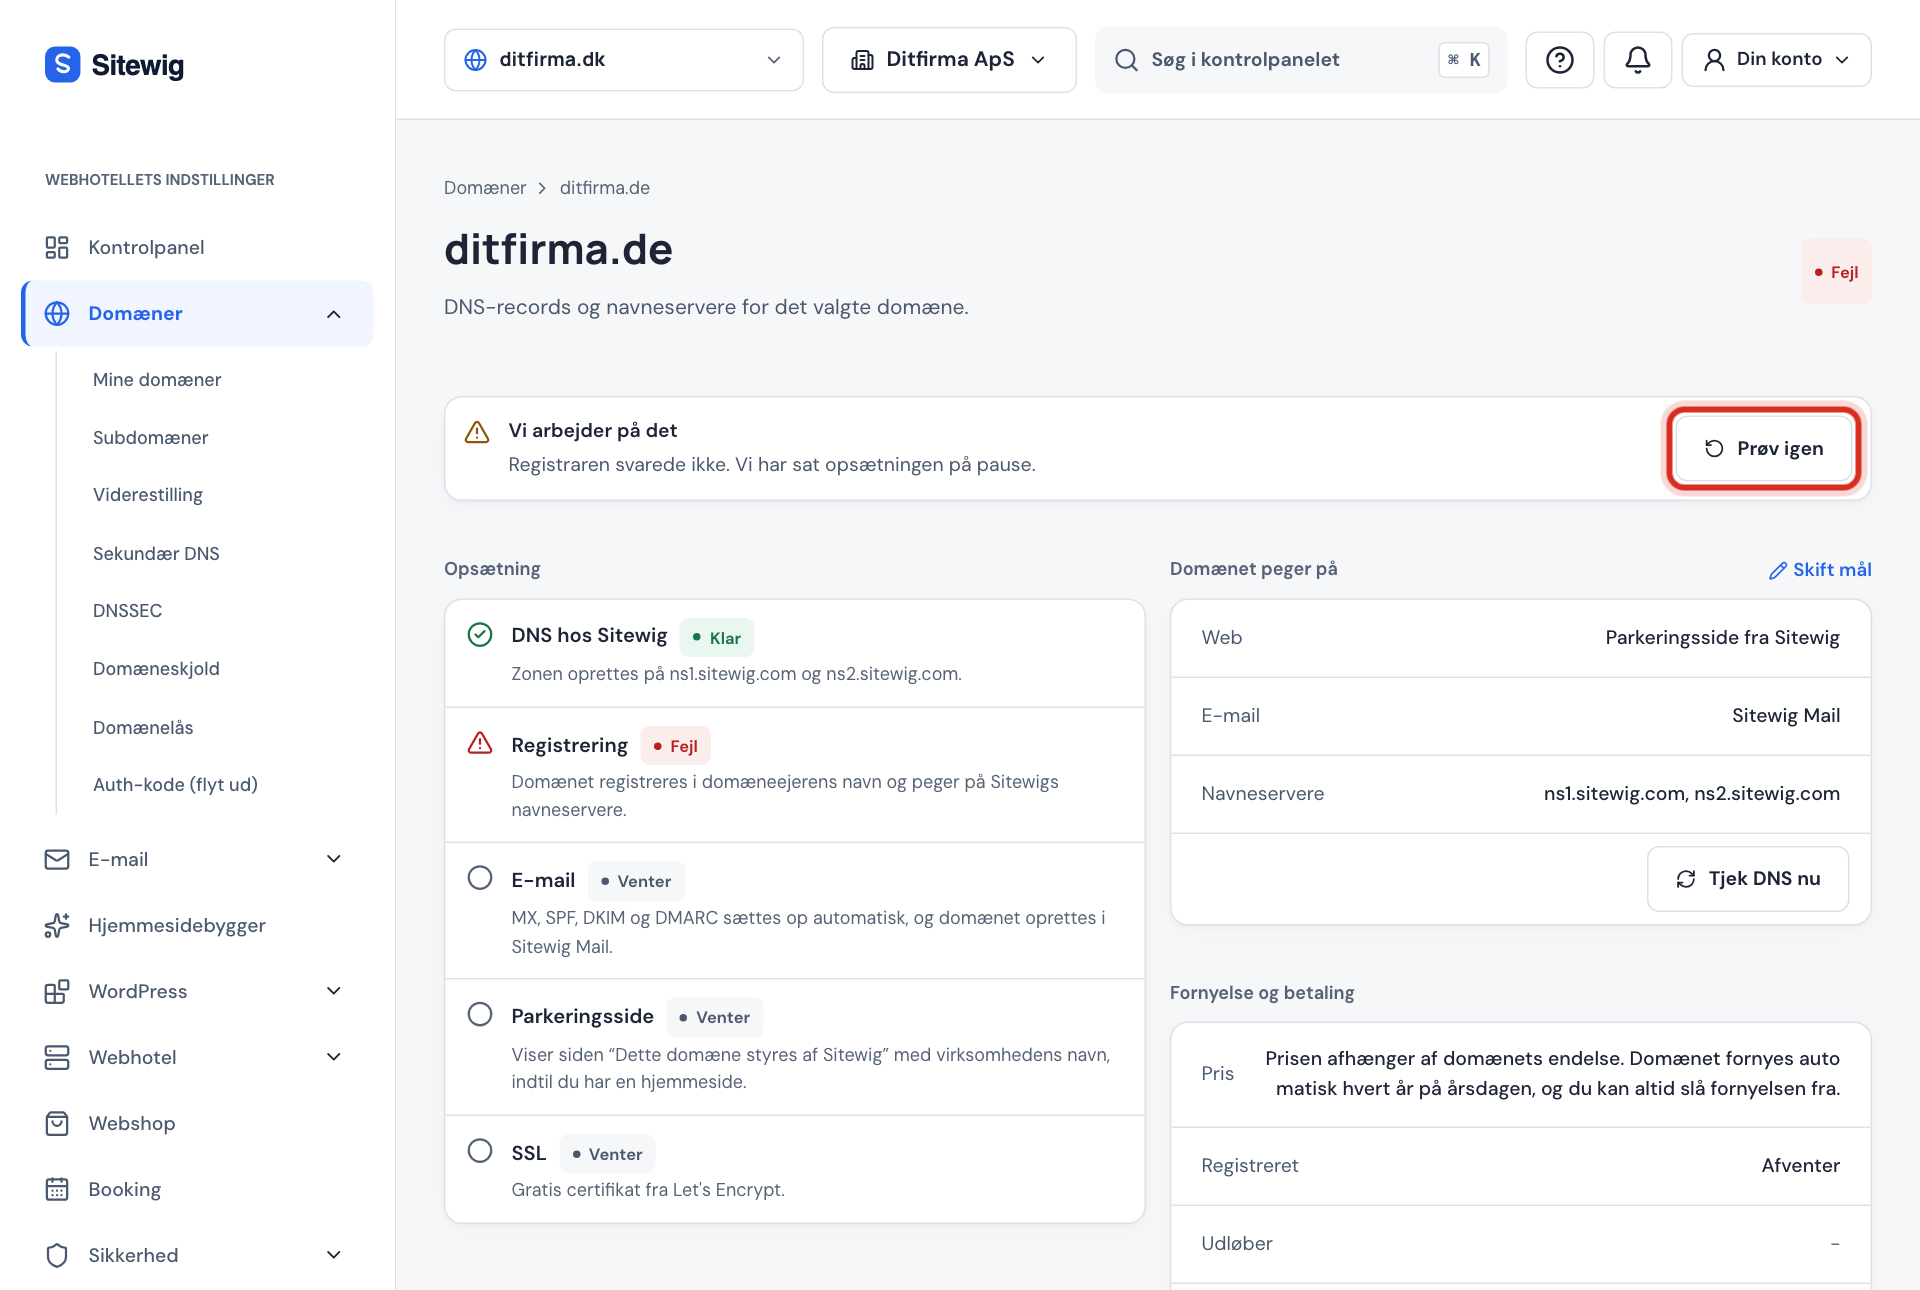Open the Din konto account menu
Viewport: 1920px width, 1290px height.
[1776, 60]
